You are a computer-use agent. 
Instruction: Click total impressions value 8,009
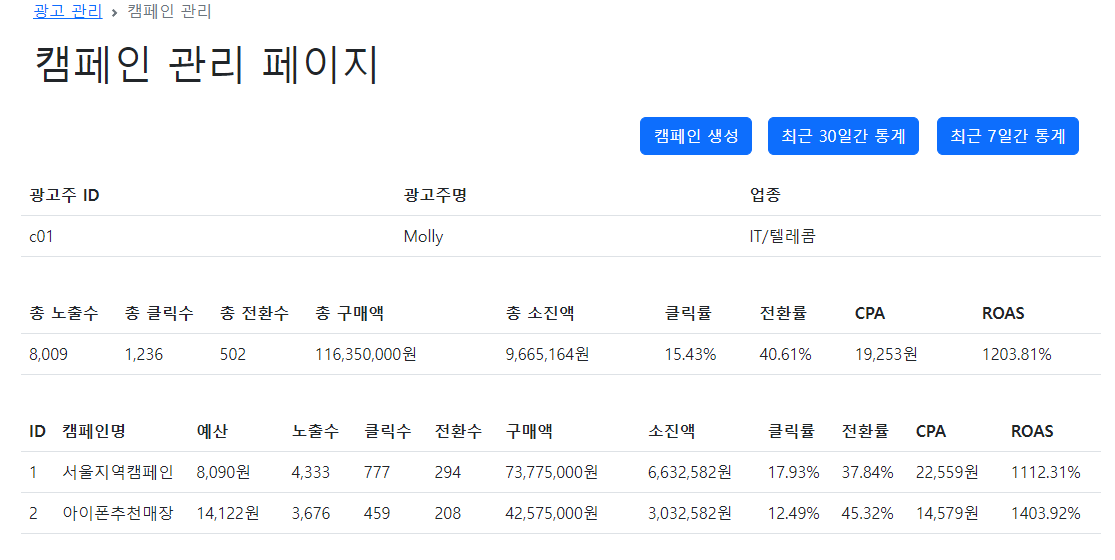click(x=48, y=355)
